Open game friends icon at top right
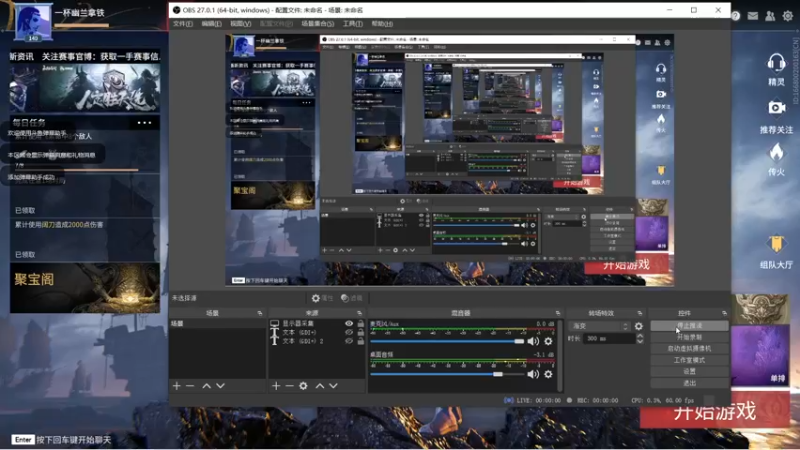 pyautogui.click(x=770, y=16)
